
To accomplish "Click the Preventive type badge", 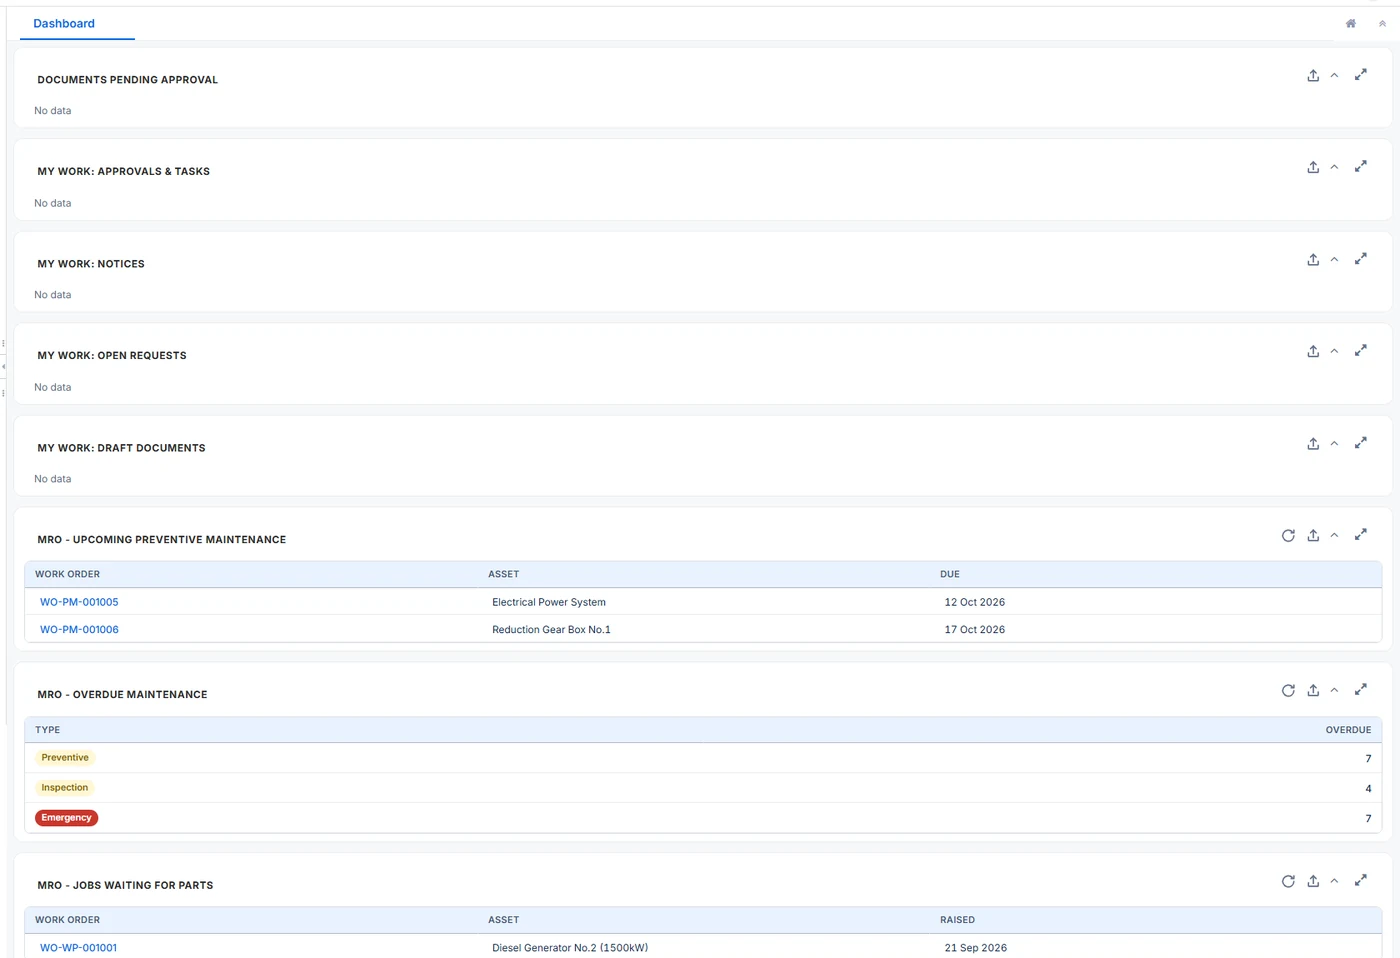I will click(65, 757).
